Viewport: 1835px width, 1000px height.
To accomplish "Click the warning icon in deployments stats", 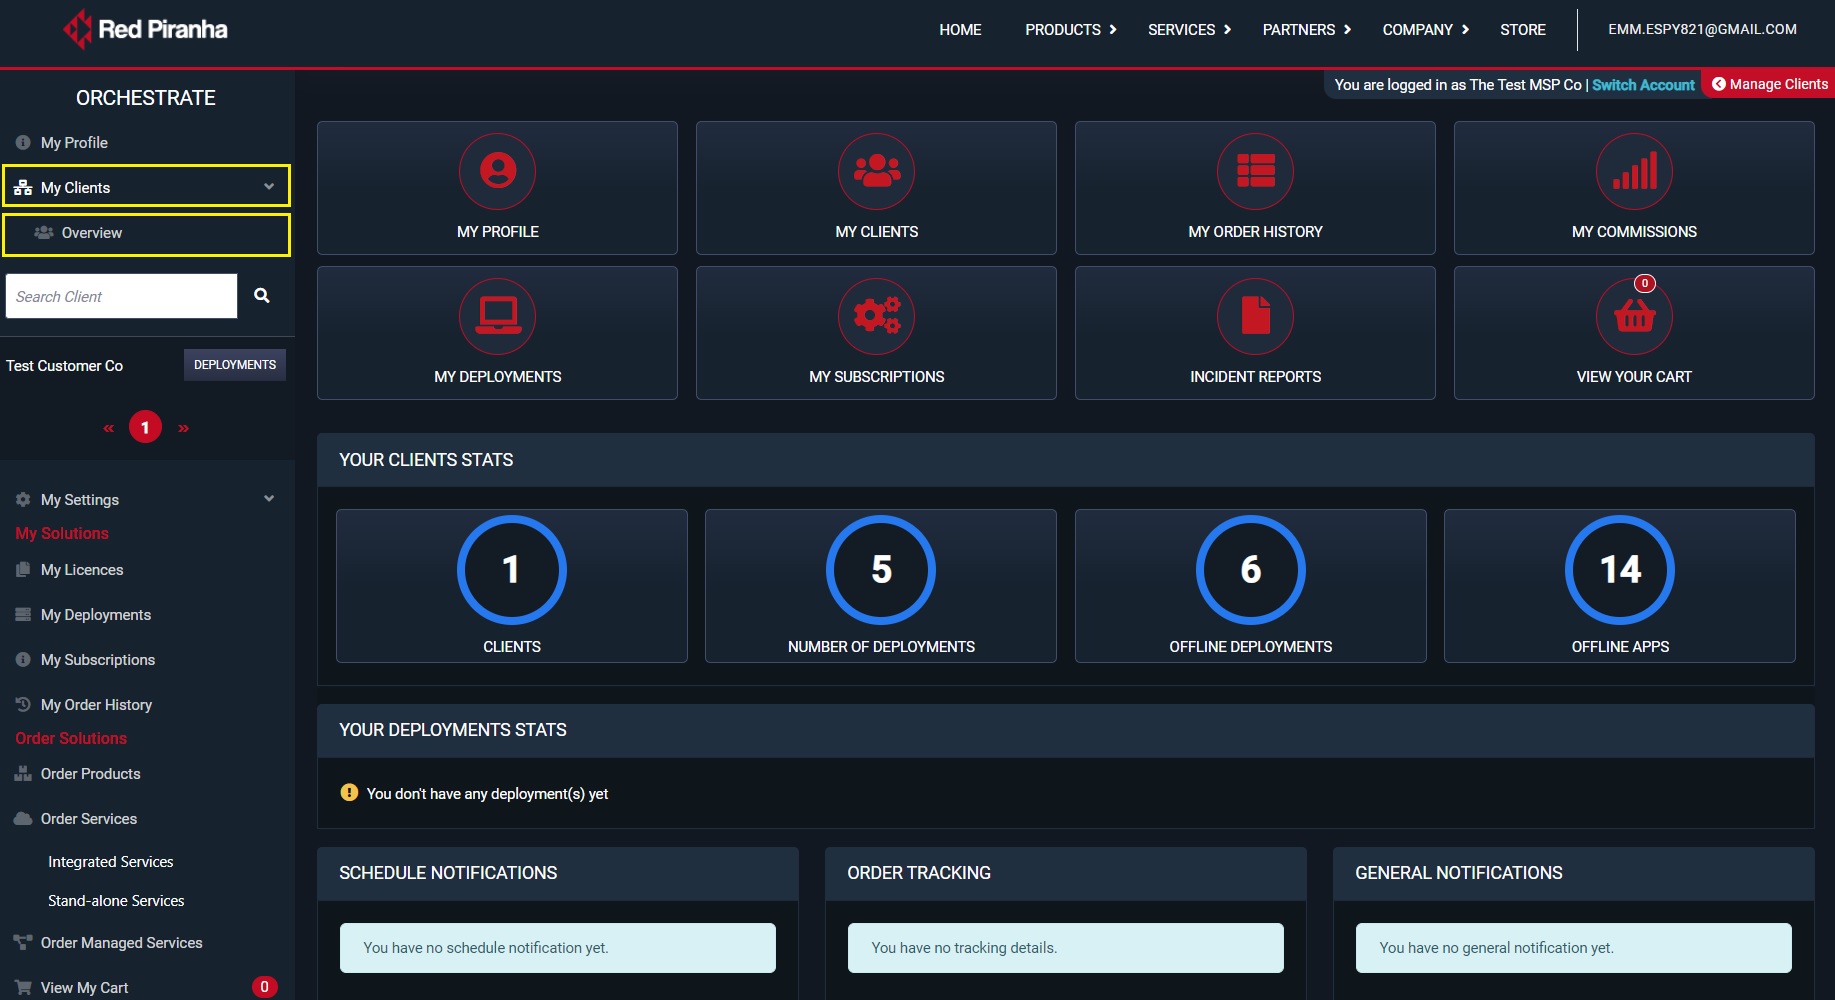I will point(349,792).
